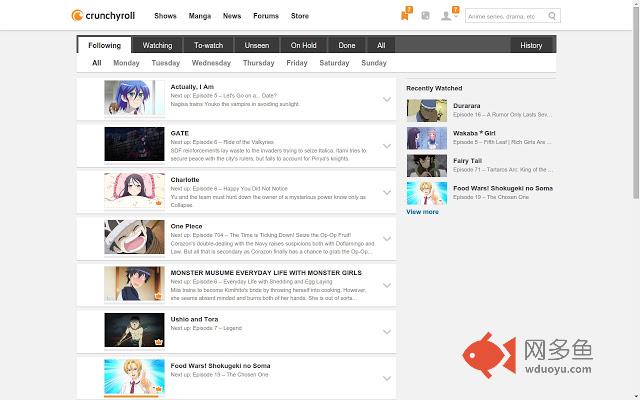Filter shows by Monday
The width and height of the screenshot is (640, 400).
coord(126,63)
